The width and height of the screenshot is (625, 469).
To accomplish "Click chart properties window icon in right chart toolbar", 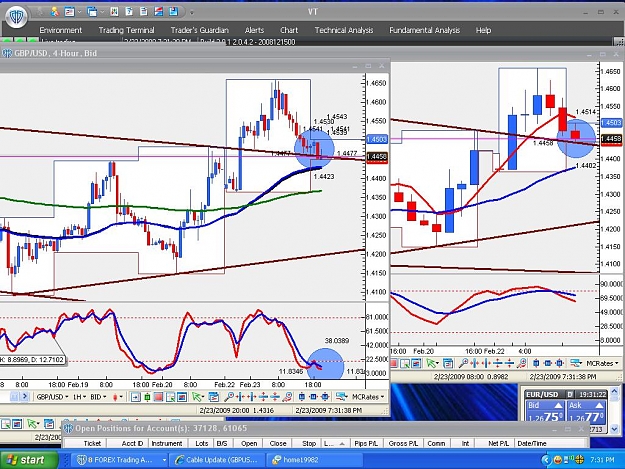I will click(x=448, y=363).
